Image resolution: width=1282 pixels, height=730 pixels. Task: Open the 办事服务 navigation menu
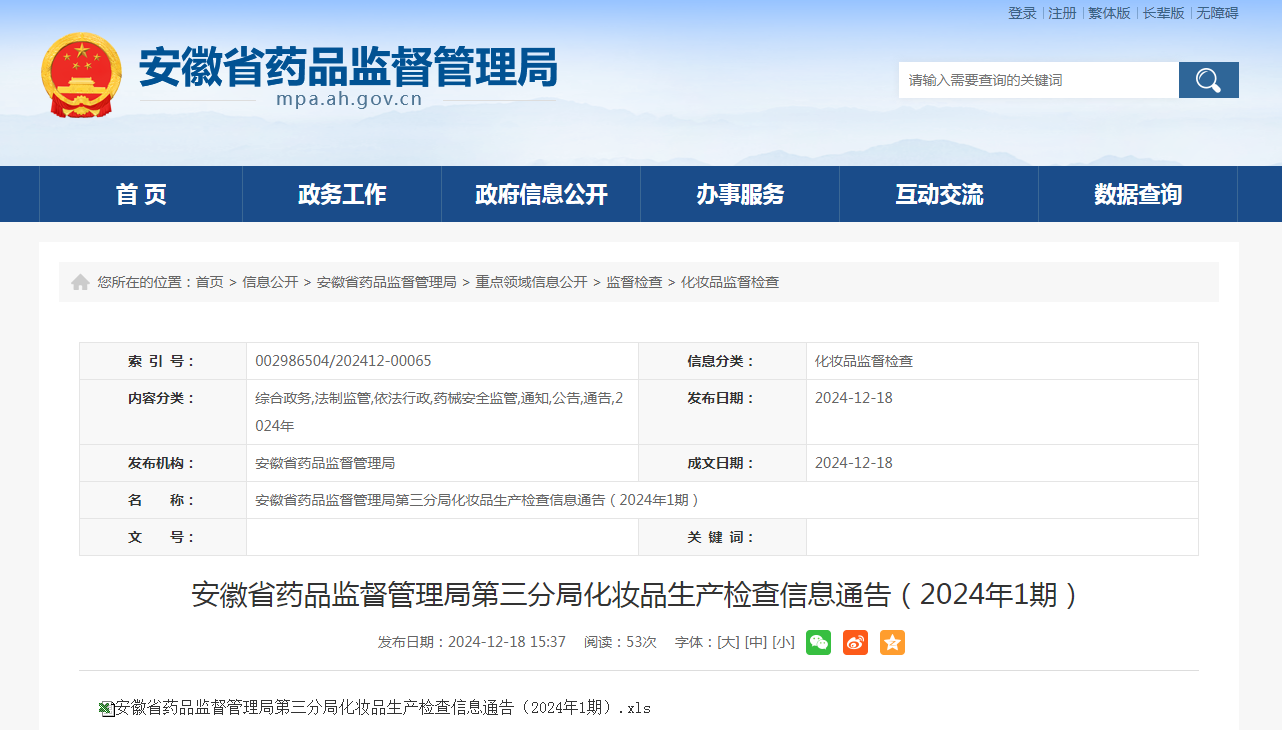pos(740,194)
